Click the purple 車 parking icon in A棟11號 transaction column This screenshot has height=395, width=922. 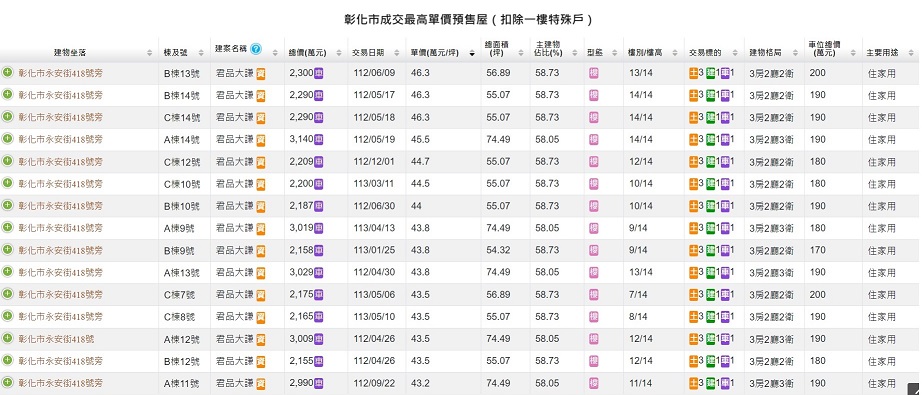pos(725,383)
